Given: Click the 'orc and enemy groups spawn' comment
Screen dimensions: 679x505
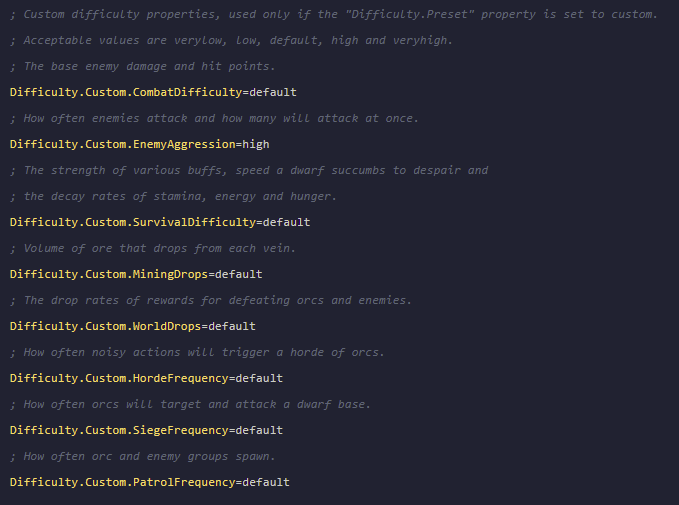Looking at the screenshot, I should click(x=142, y=456).
